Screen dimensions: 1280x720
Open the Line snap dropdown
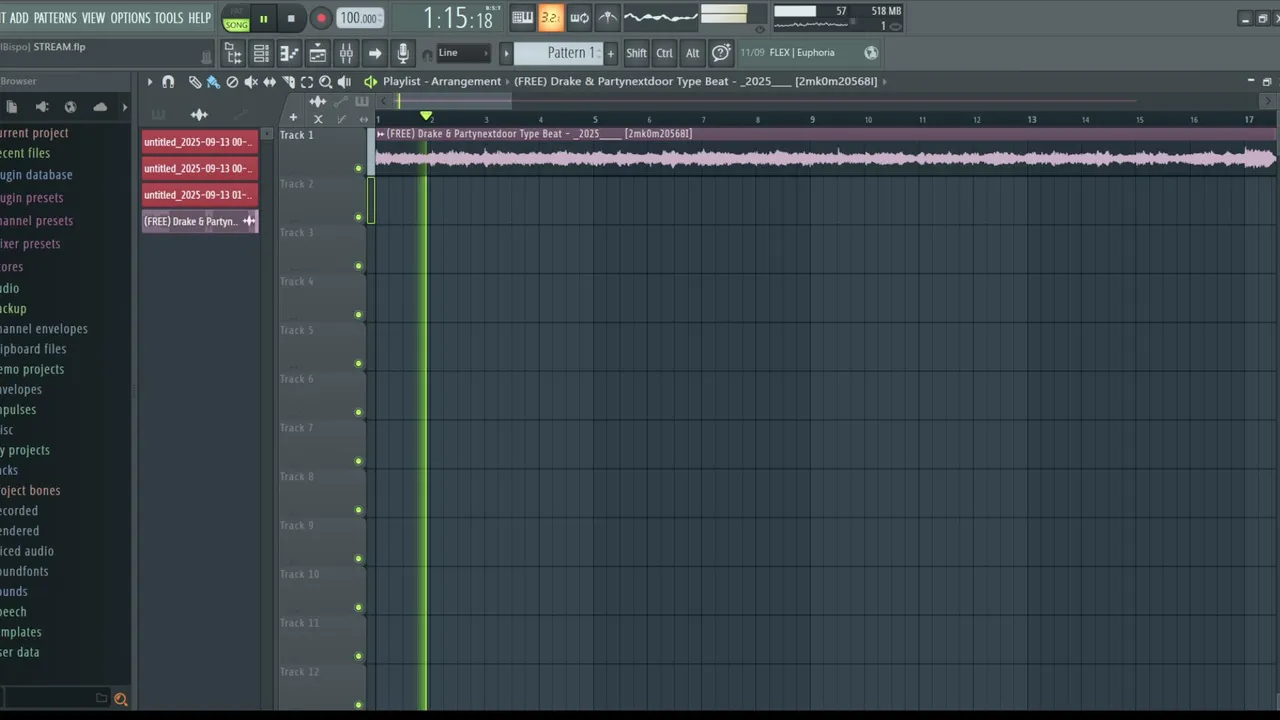(x=463, y=53)
